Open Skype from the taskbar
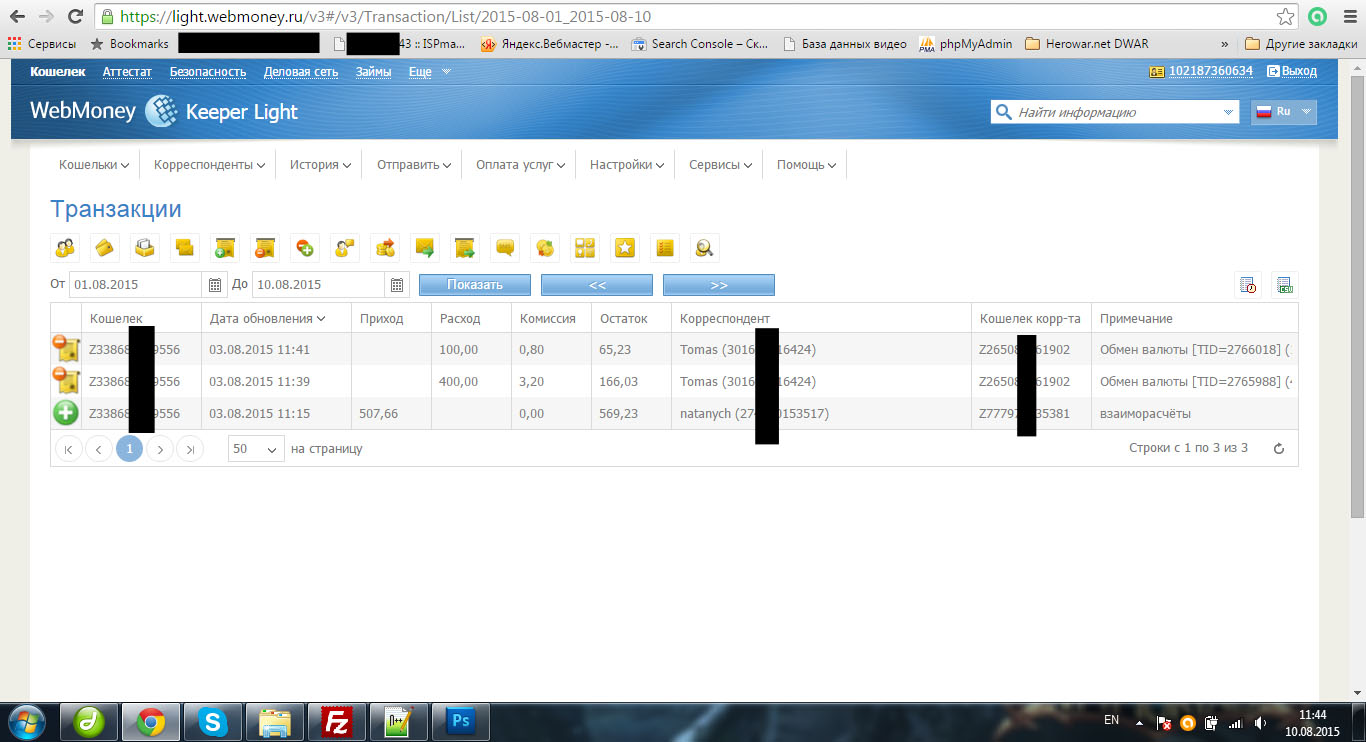This screenshot has width=1366, height=742. (213, 721)
